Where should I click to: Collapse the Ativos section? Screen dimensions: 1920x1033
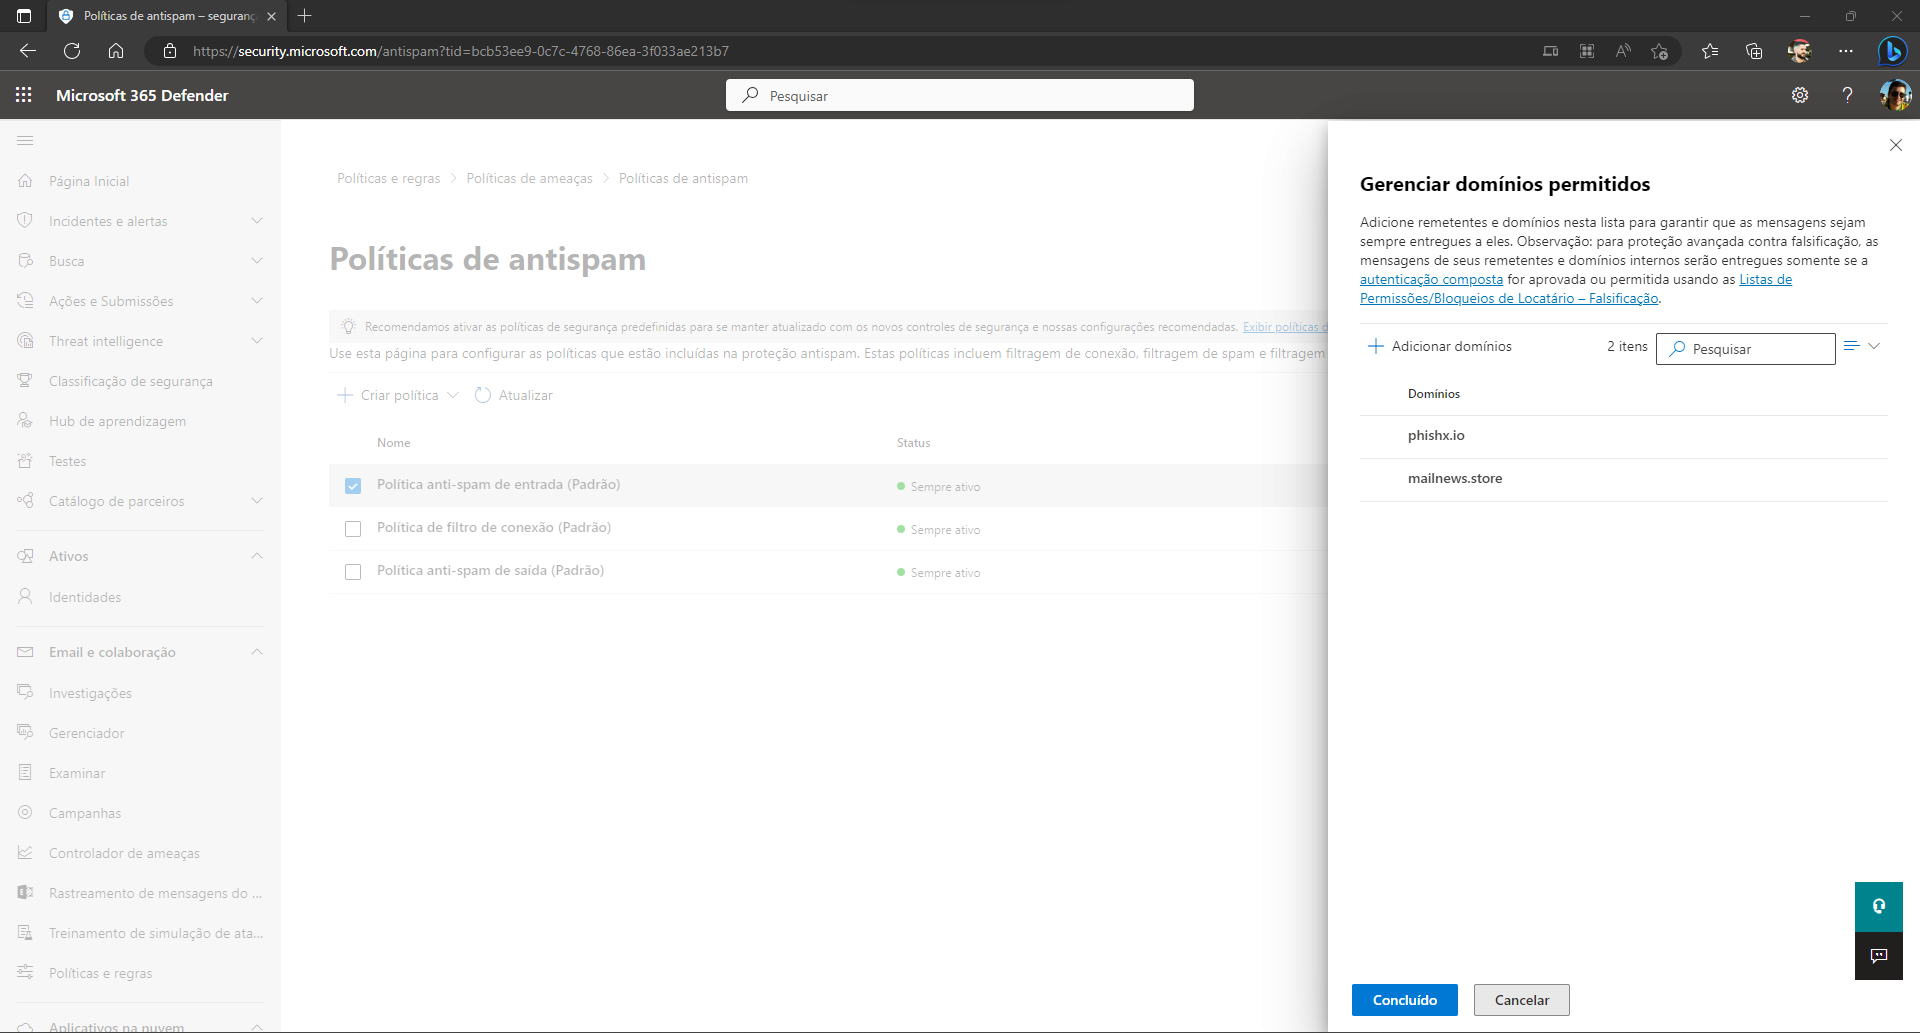(257, 556)
